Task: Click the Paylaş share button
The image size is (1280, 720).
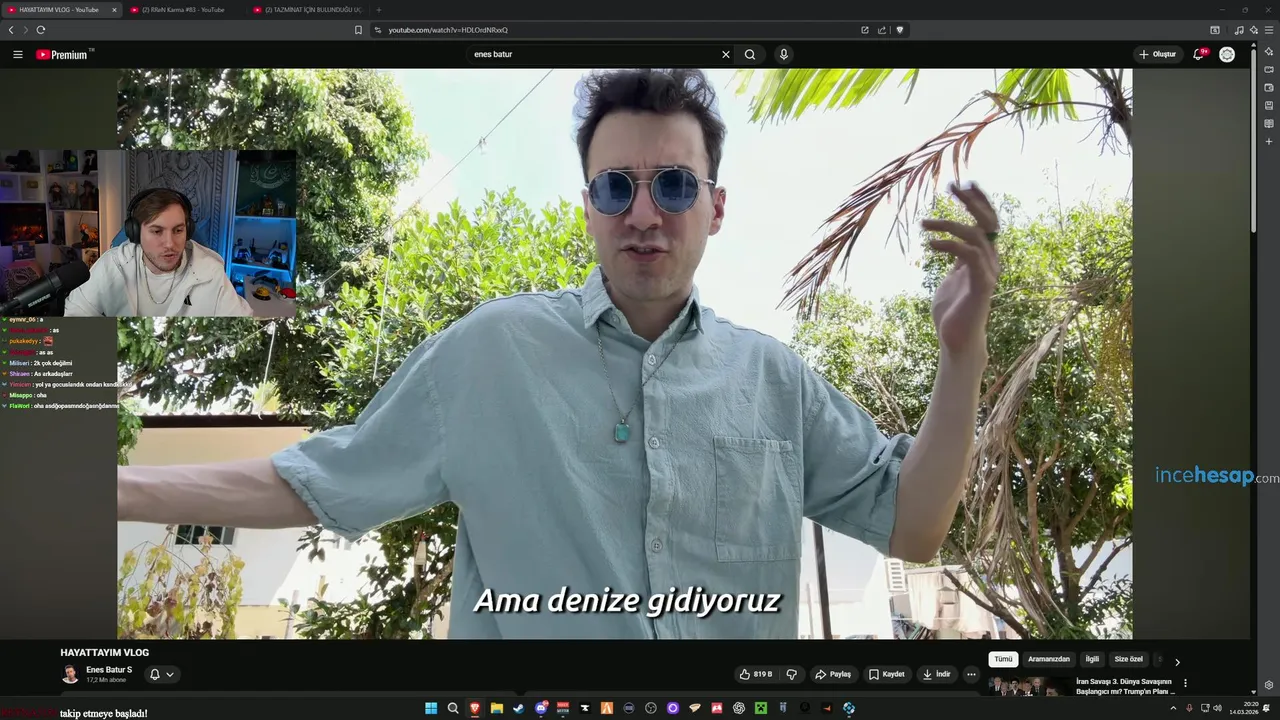Action: pyautogui.click(x=834, y=674)
